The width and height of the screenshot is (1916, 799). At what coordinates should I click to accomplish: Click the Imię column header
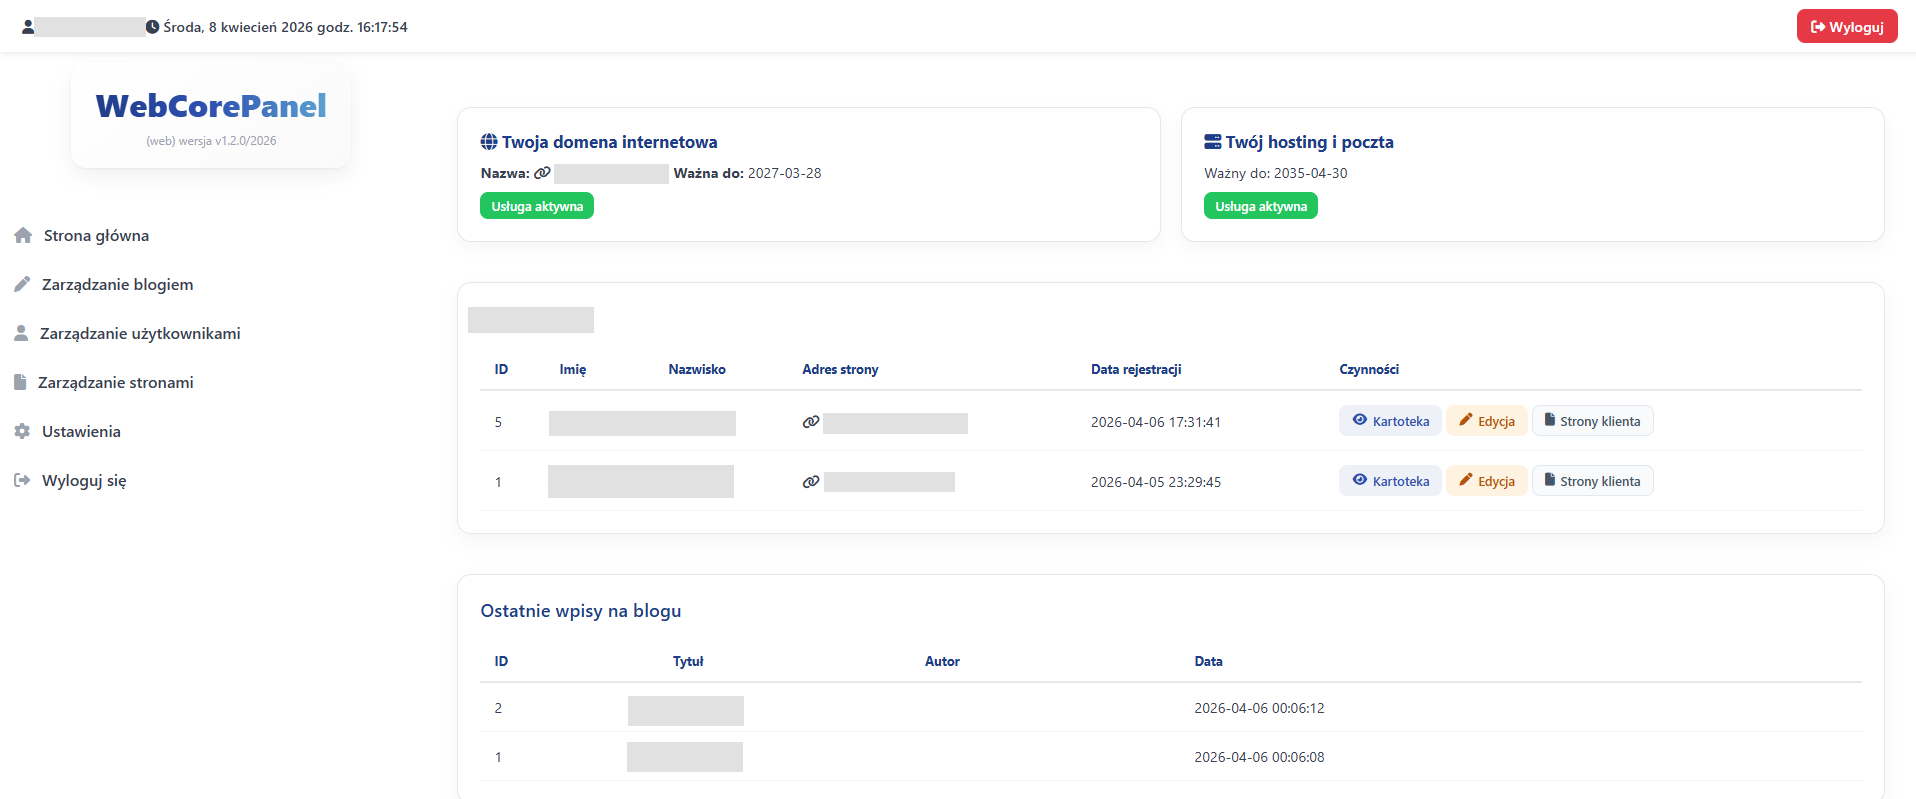[x=573, y=370]
